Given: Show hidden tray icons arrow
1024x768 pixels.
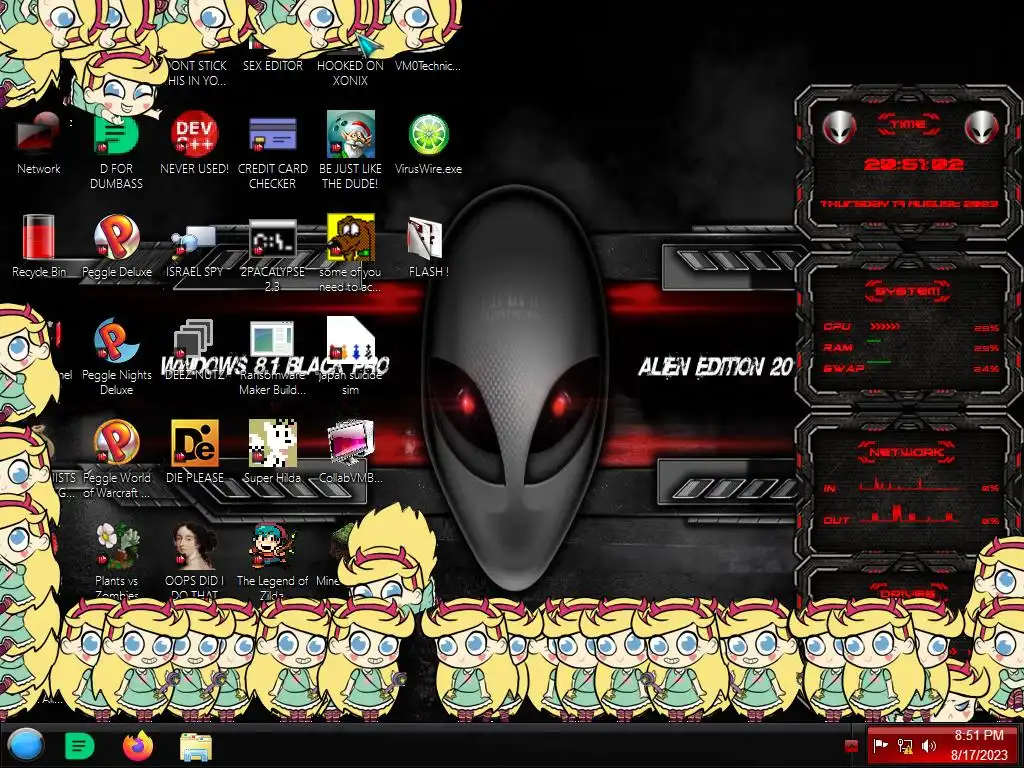Looking at the screenshot, I should 851,746.
